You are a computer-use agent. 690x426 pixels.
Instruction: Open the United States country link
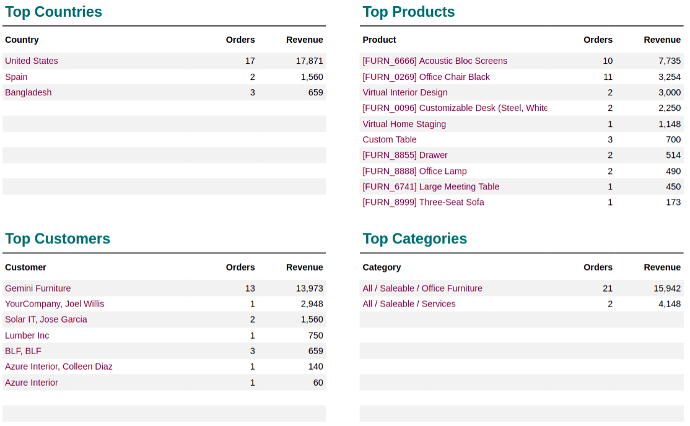[32, 61]
